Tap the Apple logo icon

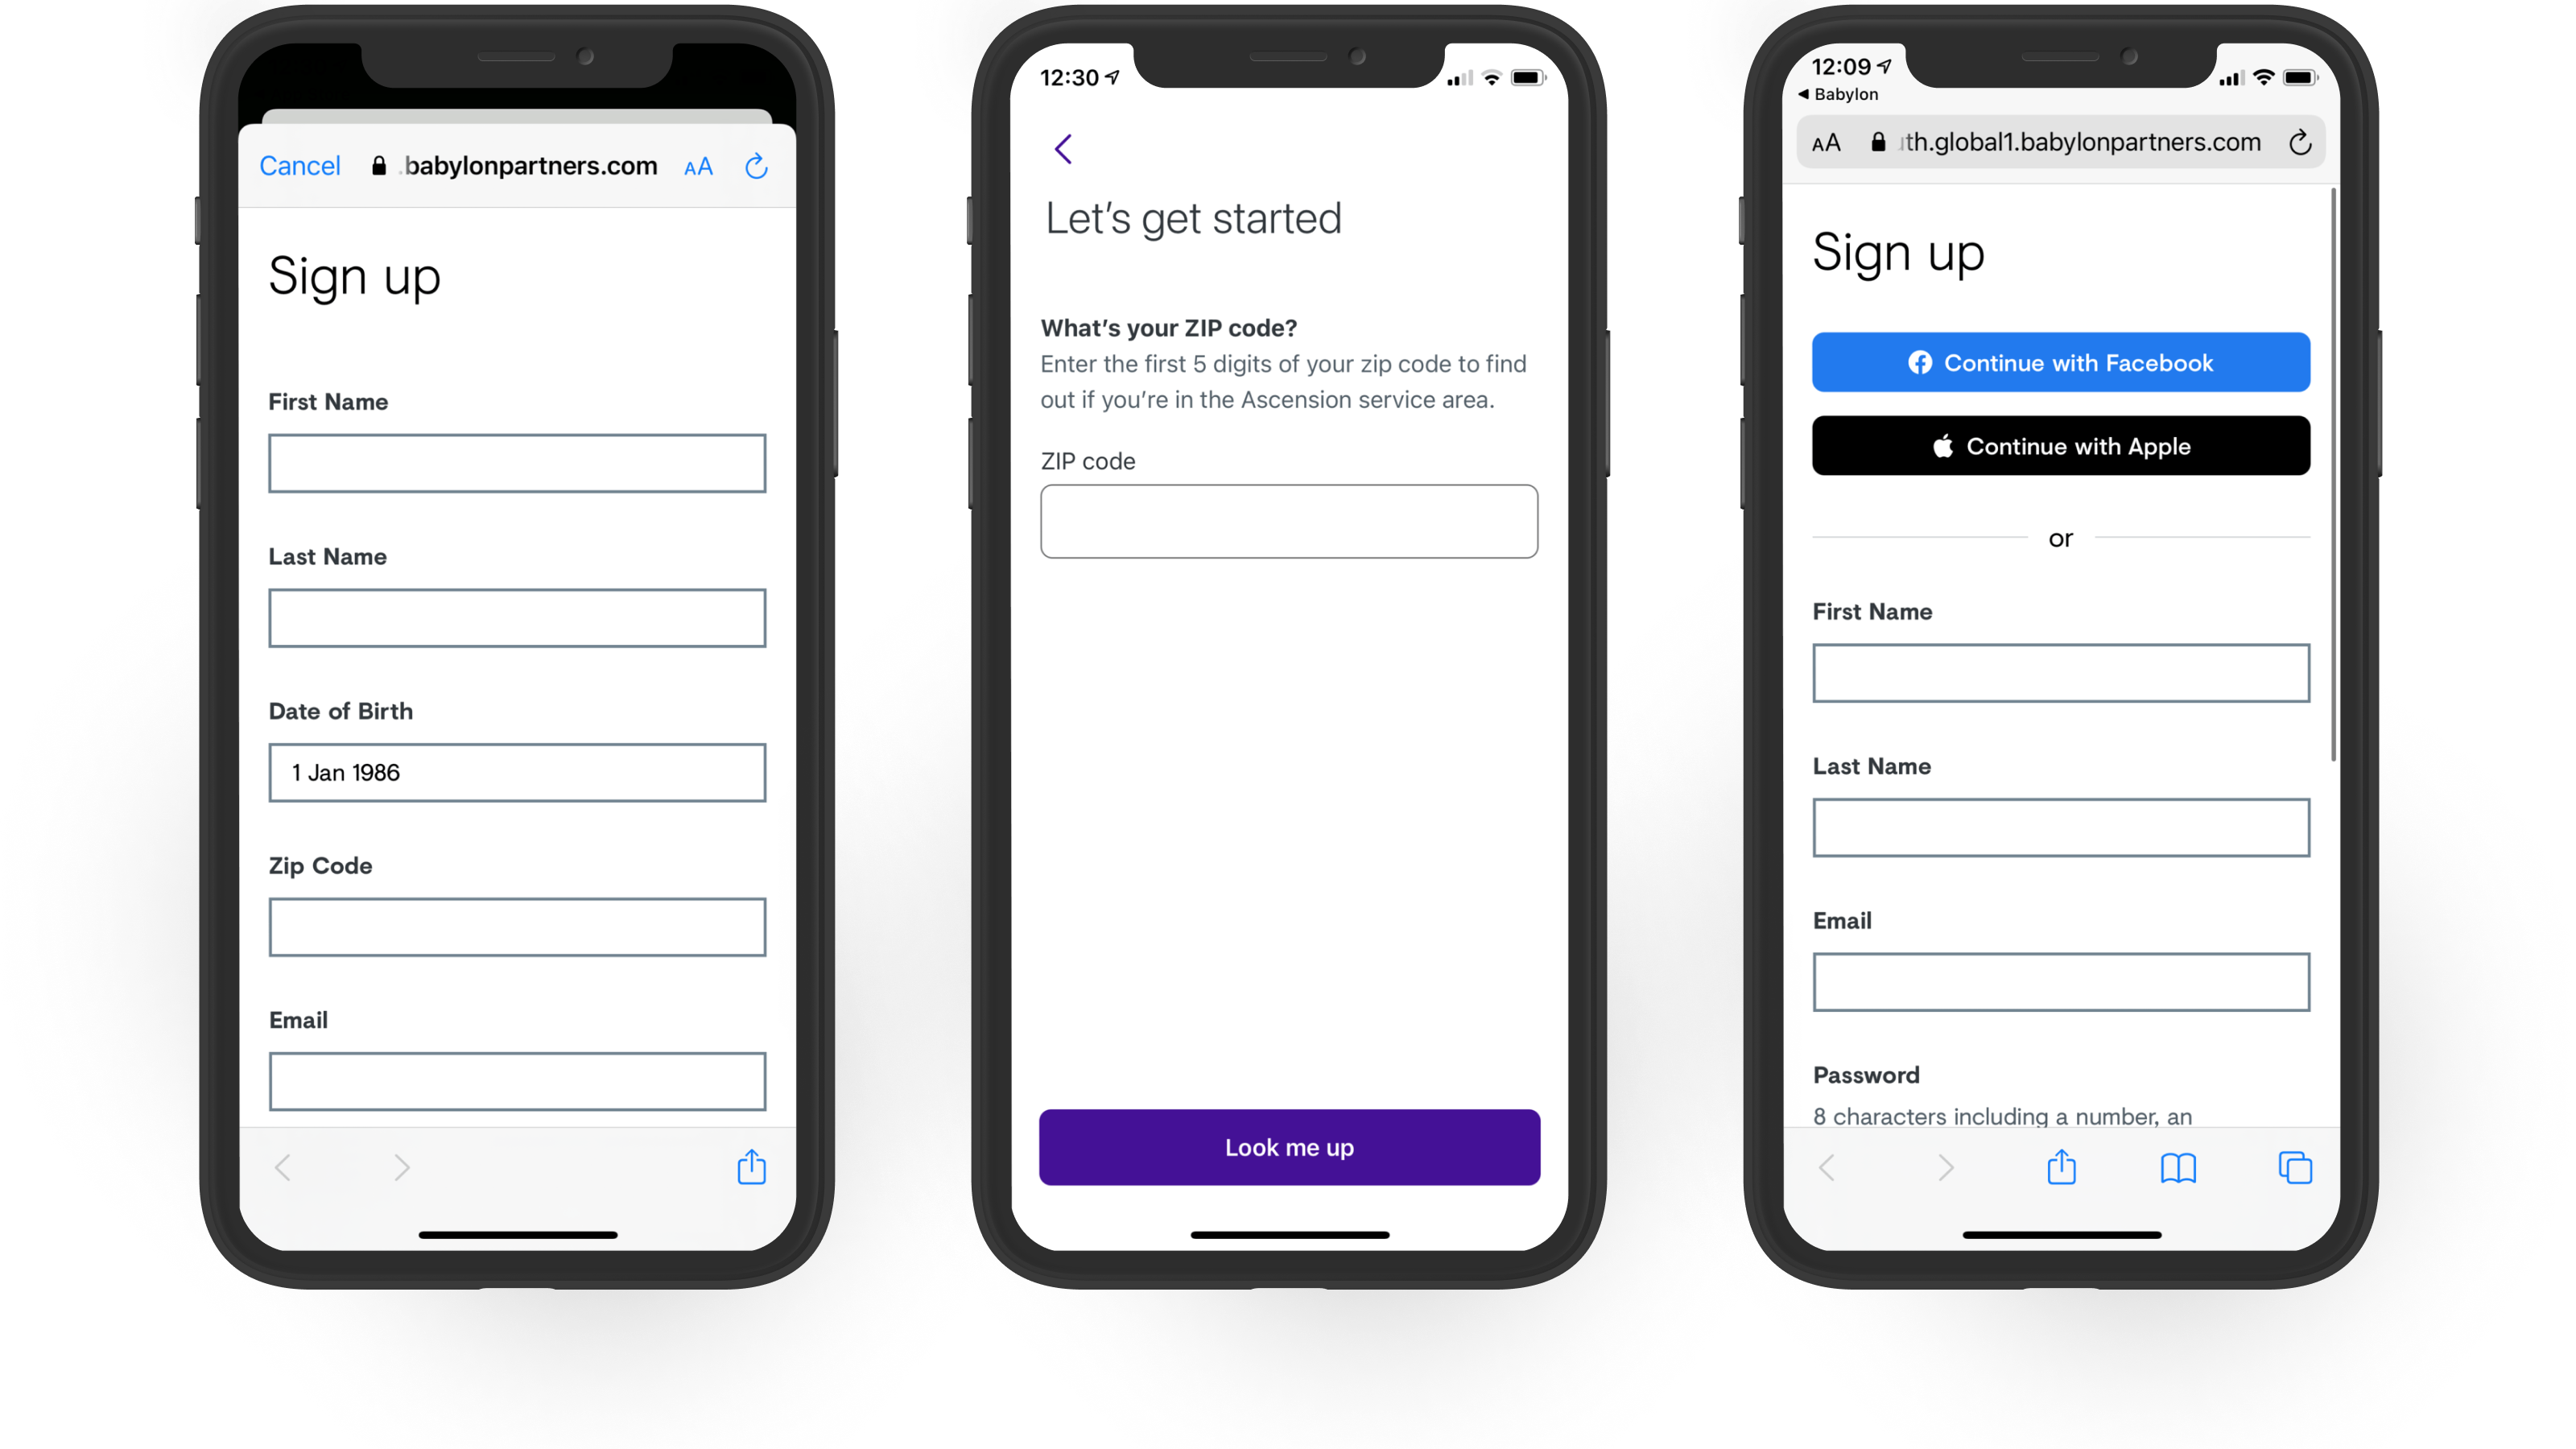1941,444
